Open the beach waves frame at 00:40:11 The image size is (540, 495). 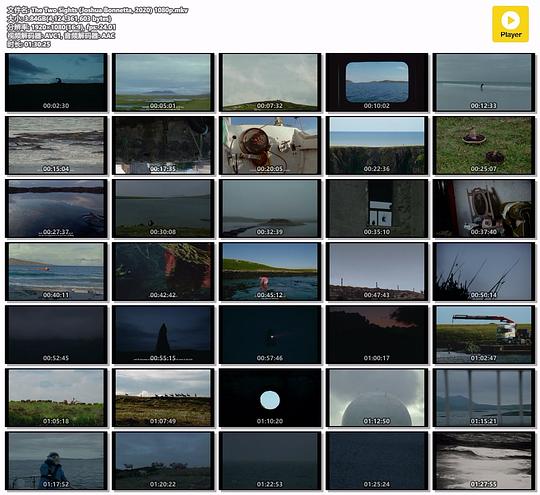[56, 271]
